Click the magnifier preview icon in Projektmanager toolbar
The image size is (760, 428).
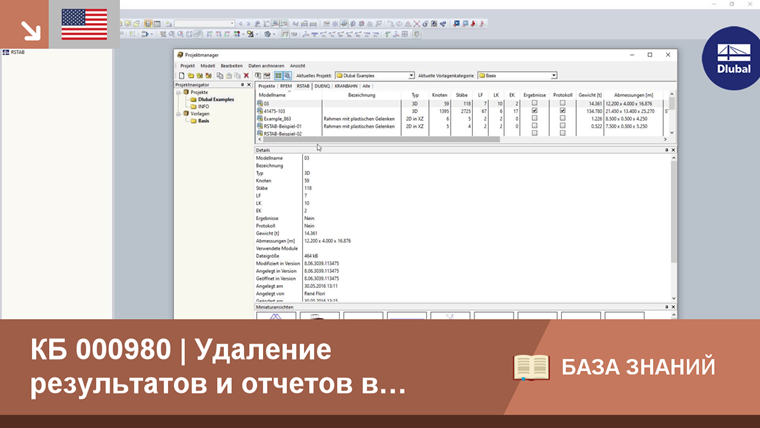point(287,76)
